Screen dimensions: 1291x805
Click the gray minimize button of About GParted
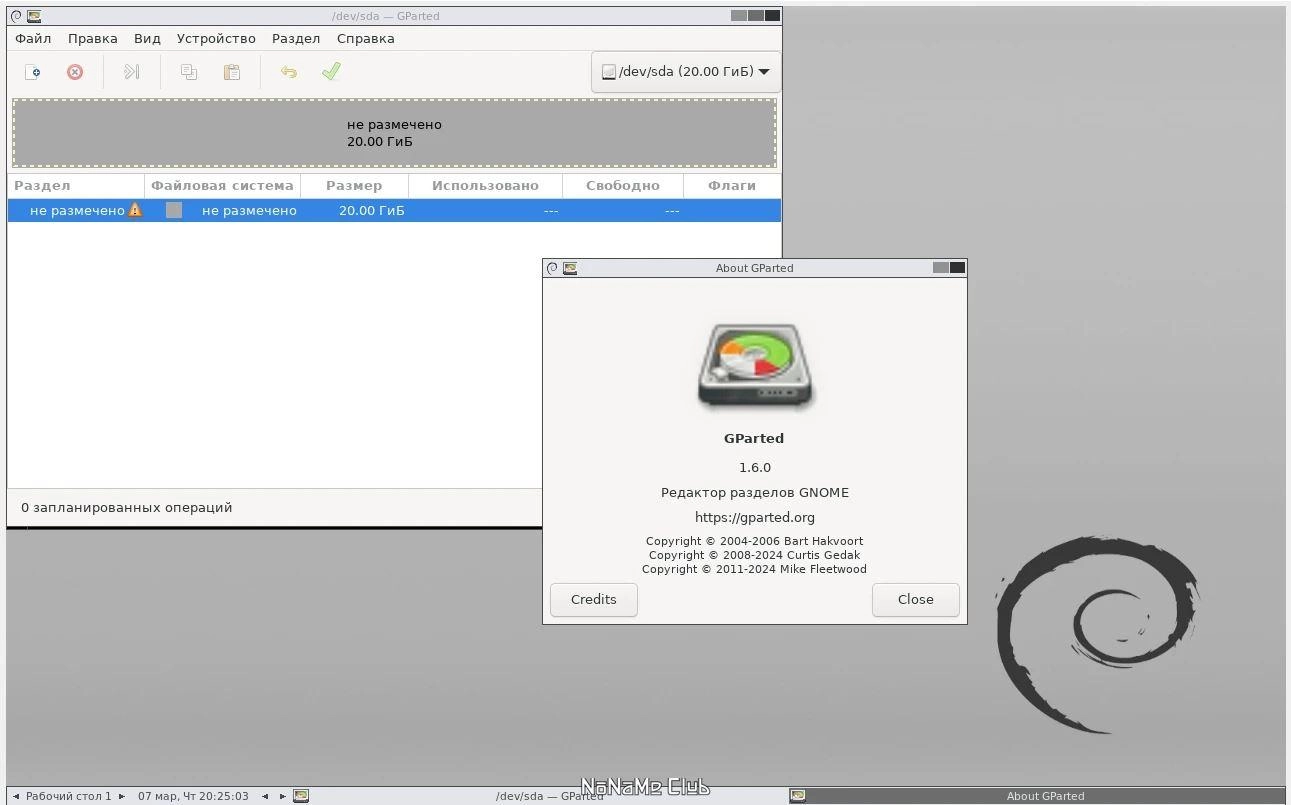click(940, 268)
